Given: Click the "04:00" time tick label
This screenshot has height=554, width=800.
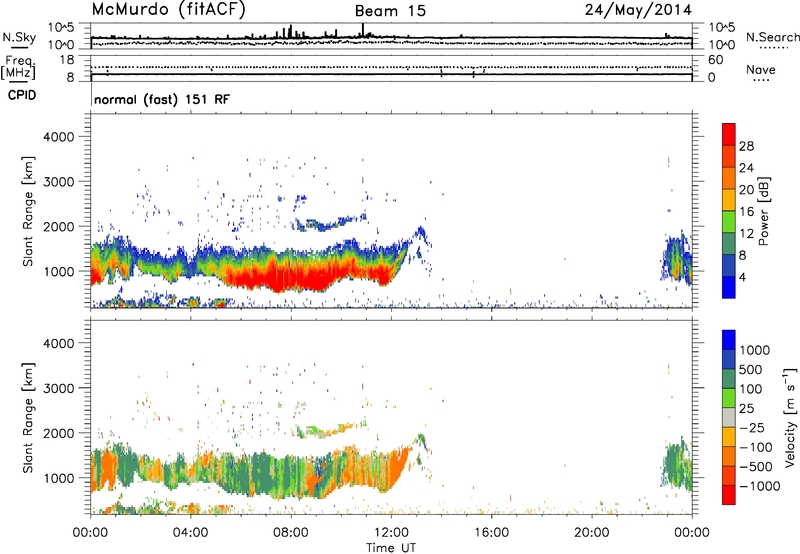Looking at the screenshot, I should point(190,533).
